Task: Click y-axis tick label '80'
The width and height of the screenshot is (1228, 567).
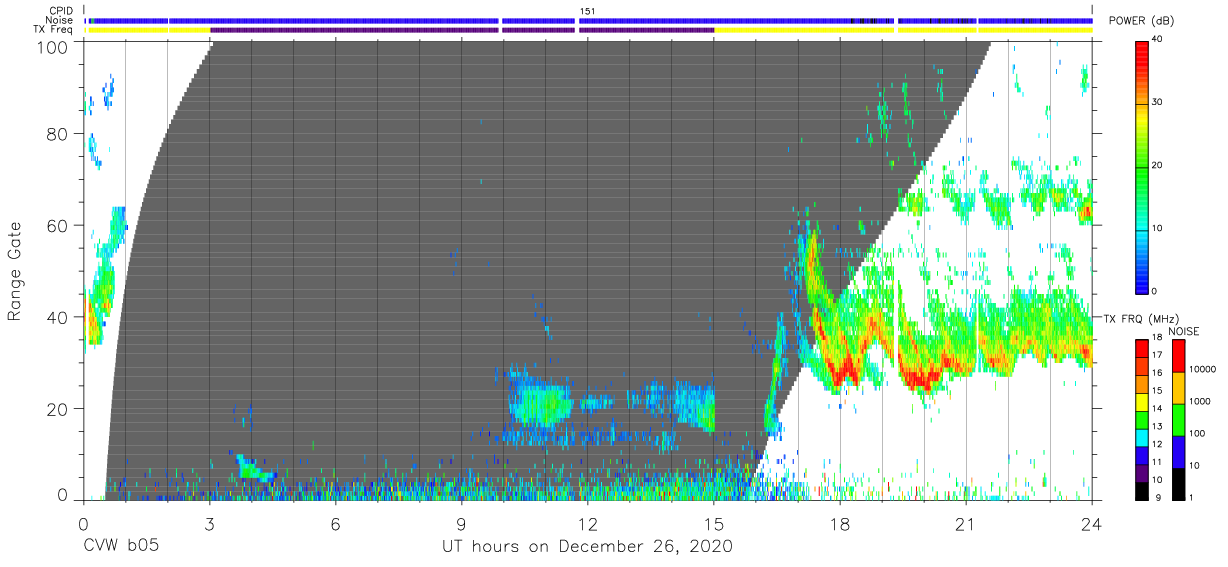Action: point(58,134)
